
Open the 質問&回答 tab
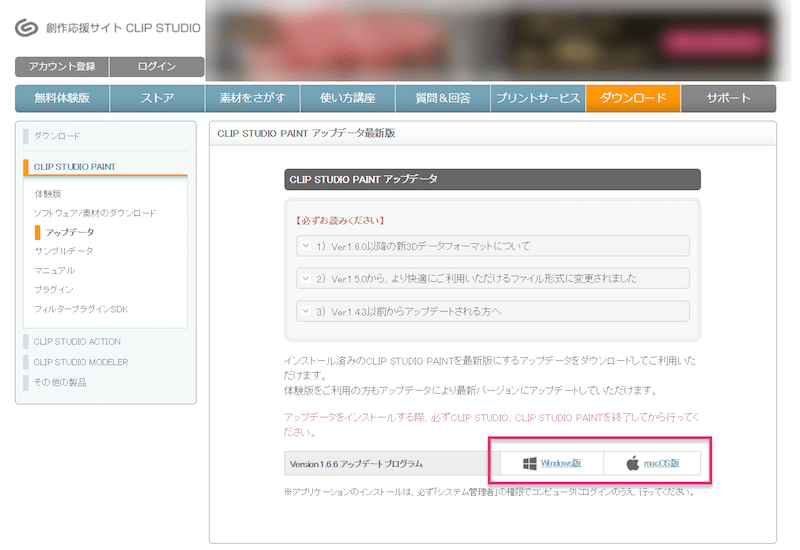443,98
